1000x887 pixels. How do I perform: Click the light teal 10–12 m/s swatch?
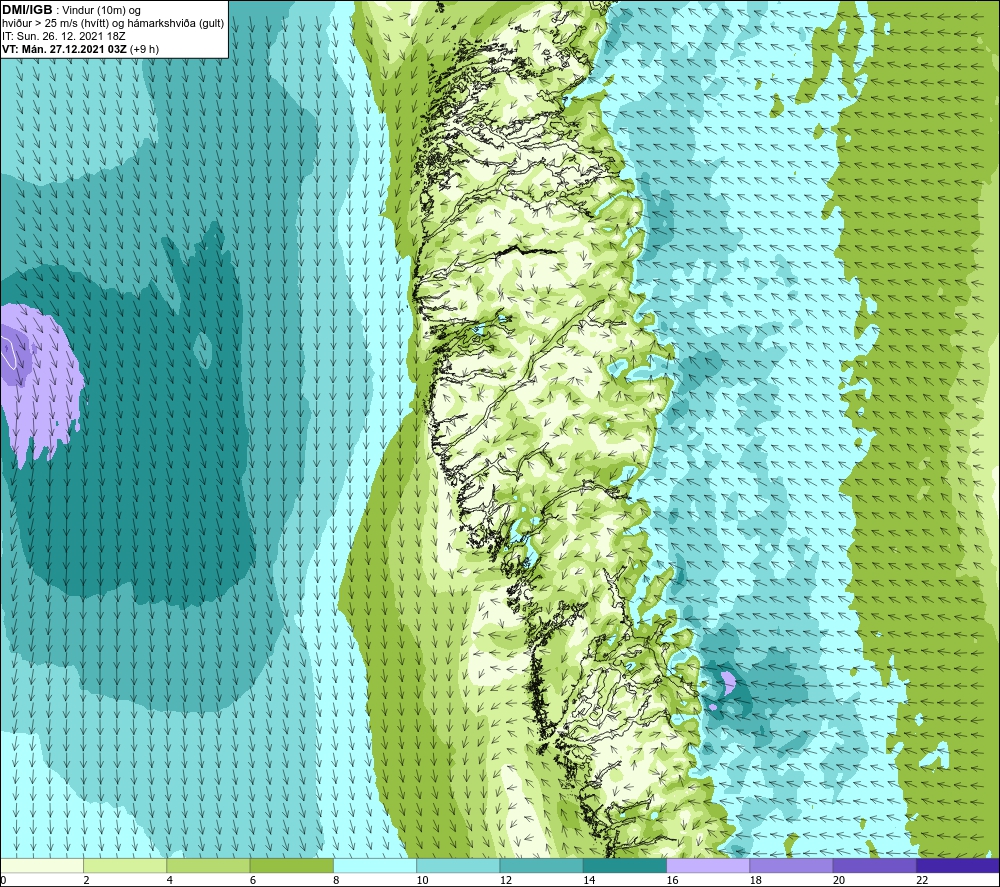pyautogui.click(x=458, y=865)
